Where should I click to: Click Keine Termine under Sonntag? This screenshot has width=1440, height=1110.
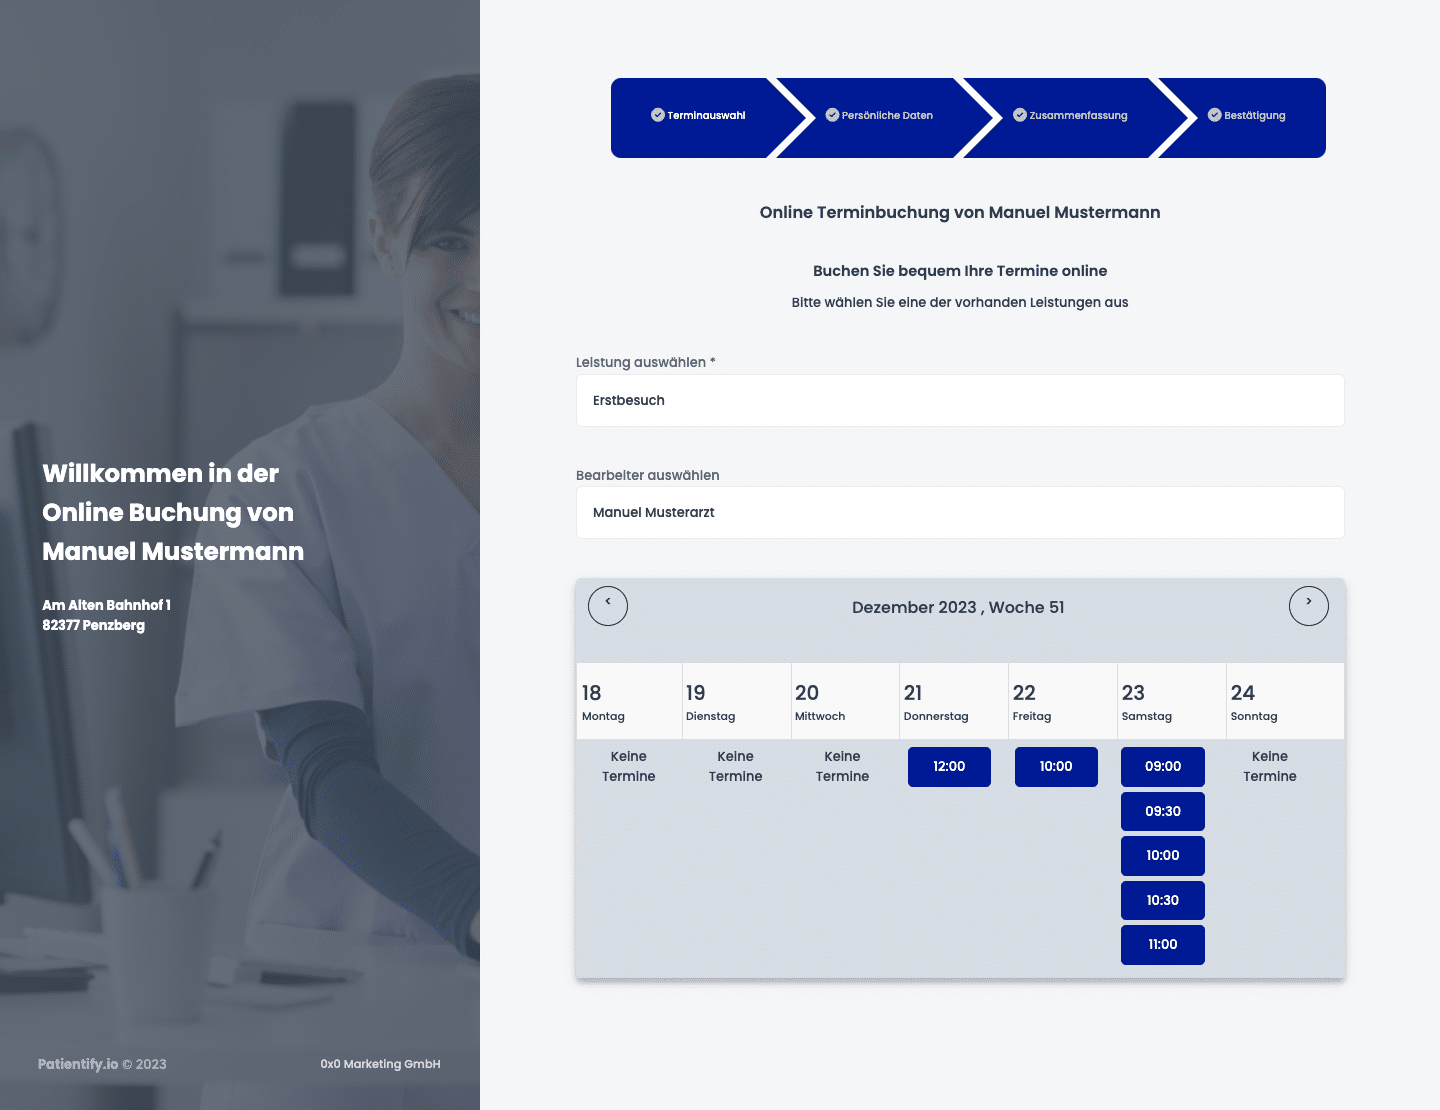(1270, 766)
